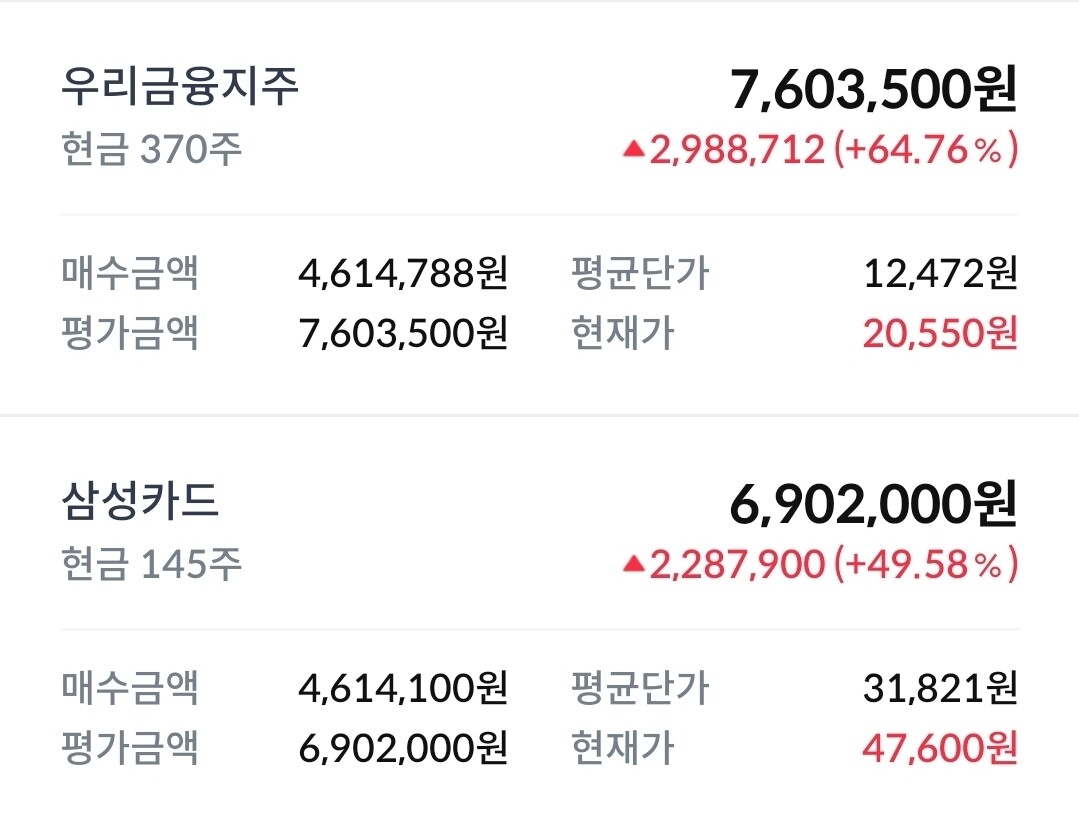Click 삼성카드's 평가금액 label
This screenshot has height=823, width=1079.
130,747
